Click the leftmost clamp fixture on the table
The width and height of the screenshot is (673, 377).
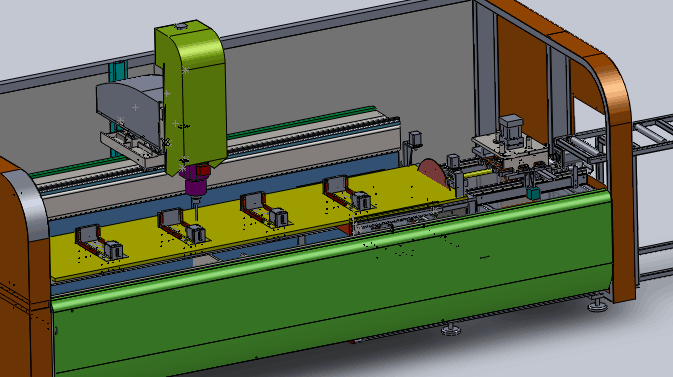99,243
